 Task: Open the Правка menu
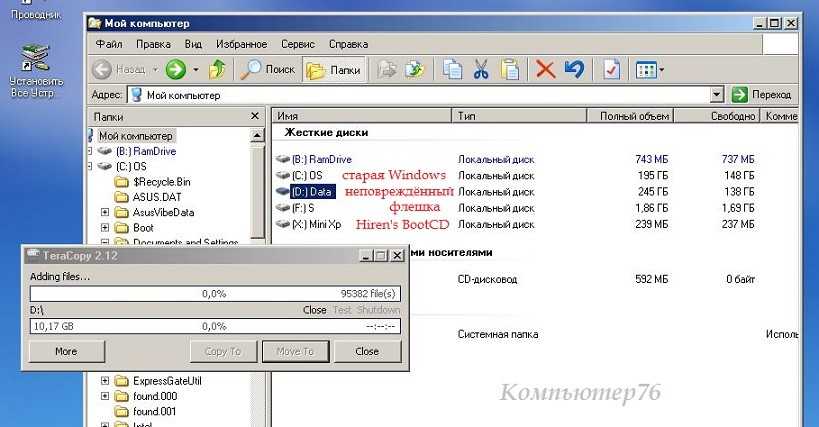point(153,44)
